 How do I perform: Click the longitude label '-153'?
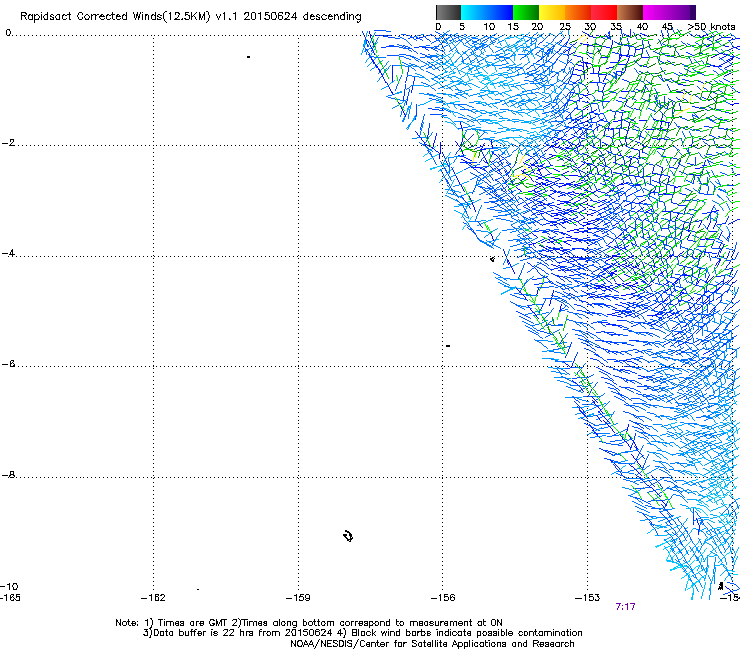coord(588,598)
